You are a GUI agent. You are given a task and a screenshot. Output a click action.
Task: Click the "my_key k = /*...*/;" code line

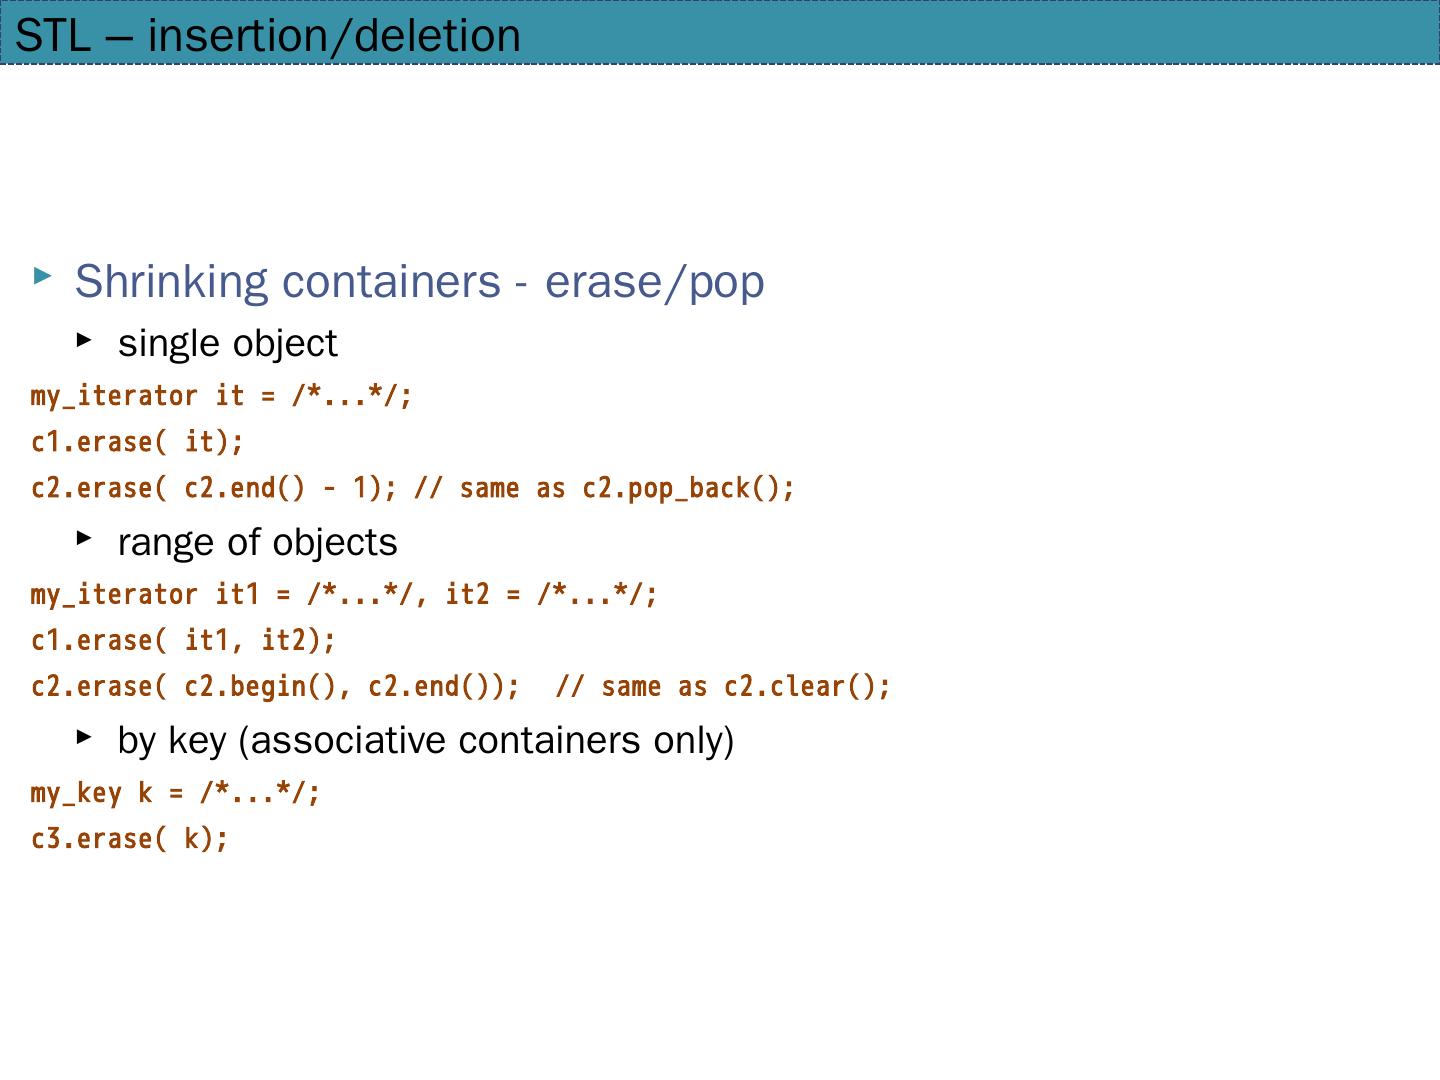175,793
